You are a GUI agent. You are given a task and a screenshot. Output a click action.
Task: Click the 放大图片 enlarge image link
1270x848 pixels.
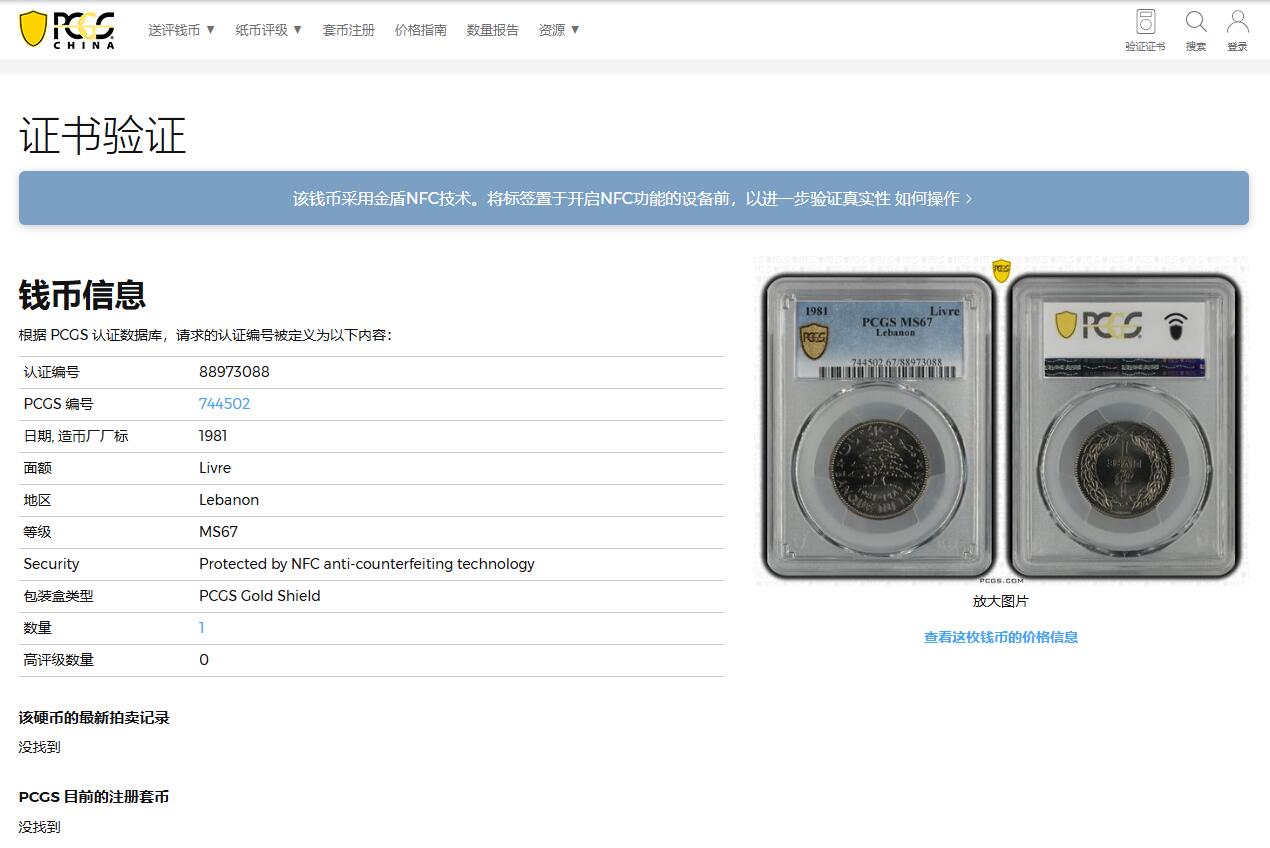pos(1000,601)
